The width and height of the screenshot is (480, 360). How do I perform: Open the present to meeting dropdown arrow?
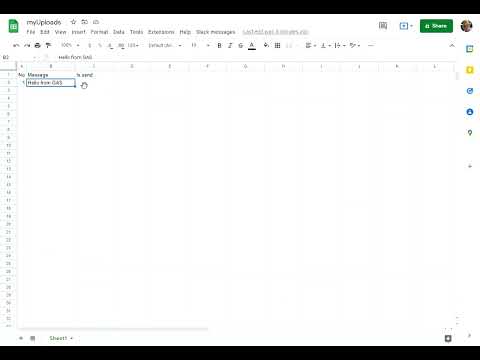click(x=411, y=26)
